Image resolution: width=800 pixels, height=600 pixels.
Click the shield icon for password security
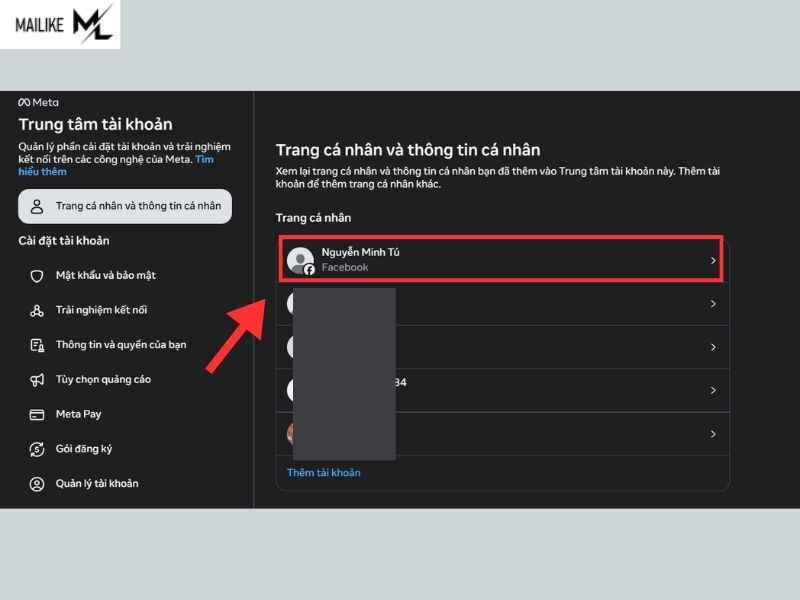(x=37, y=276)
